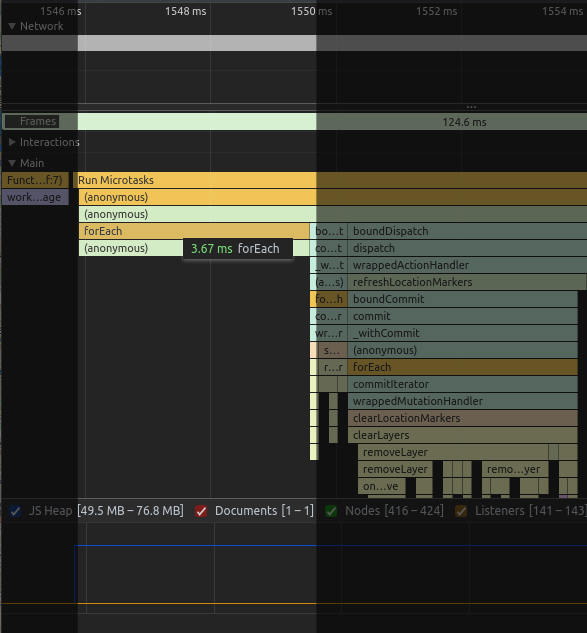The height and width of the screenshot is (633, 587).
Task: Select the refreshLocationMarkers call entry
Action: (467, 282)
